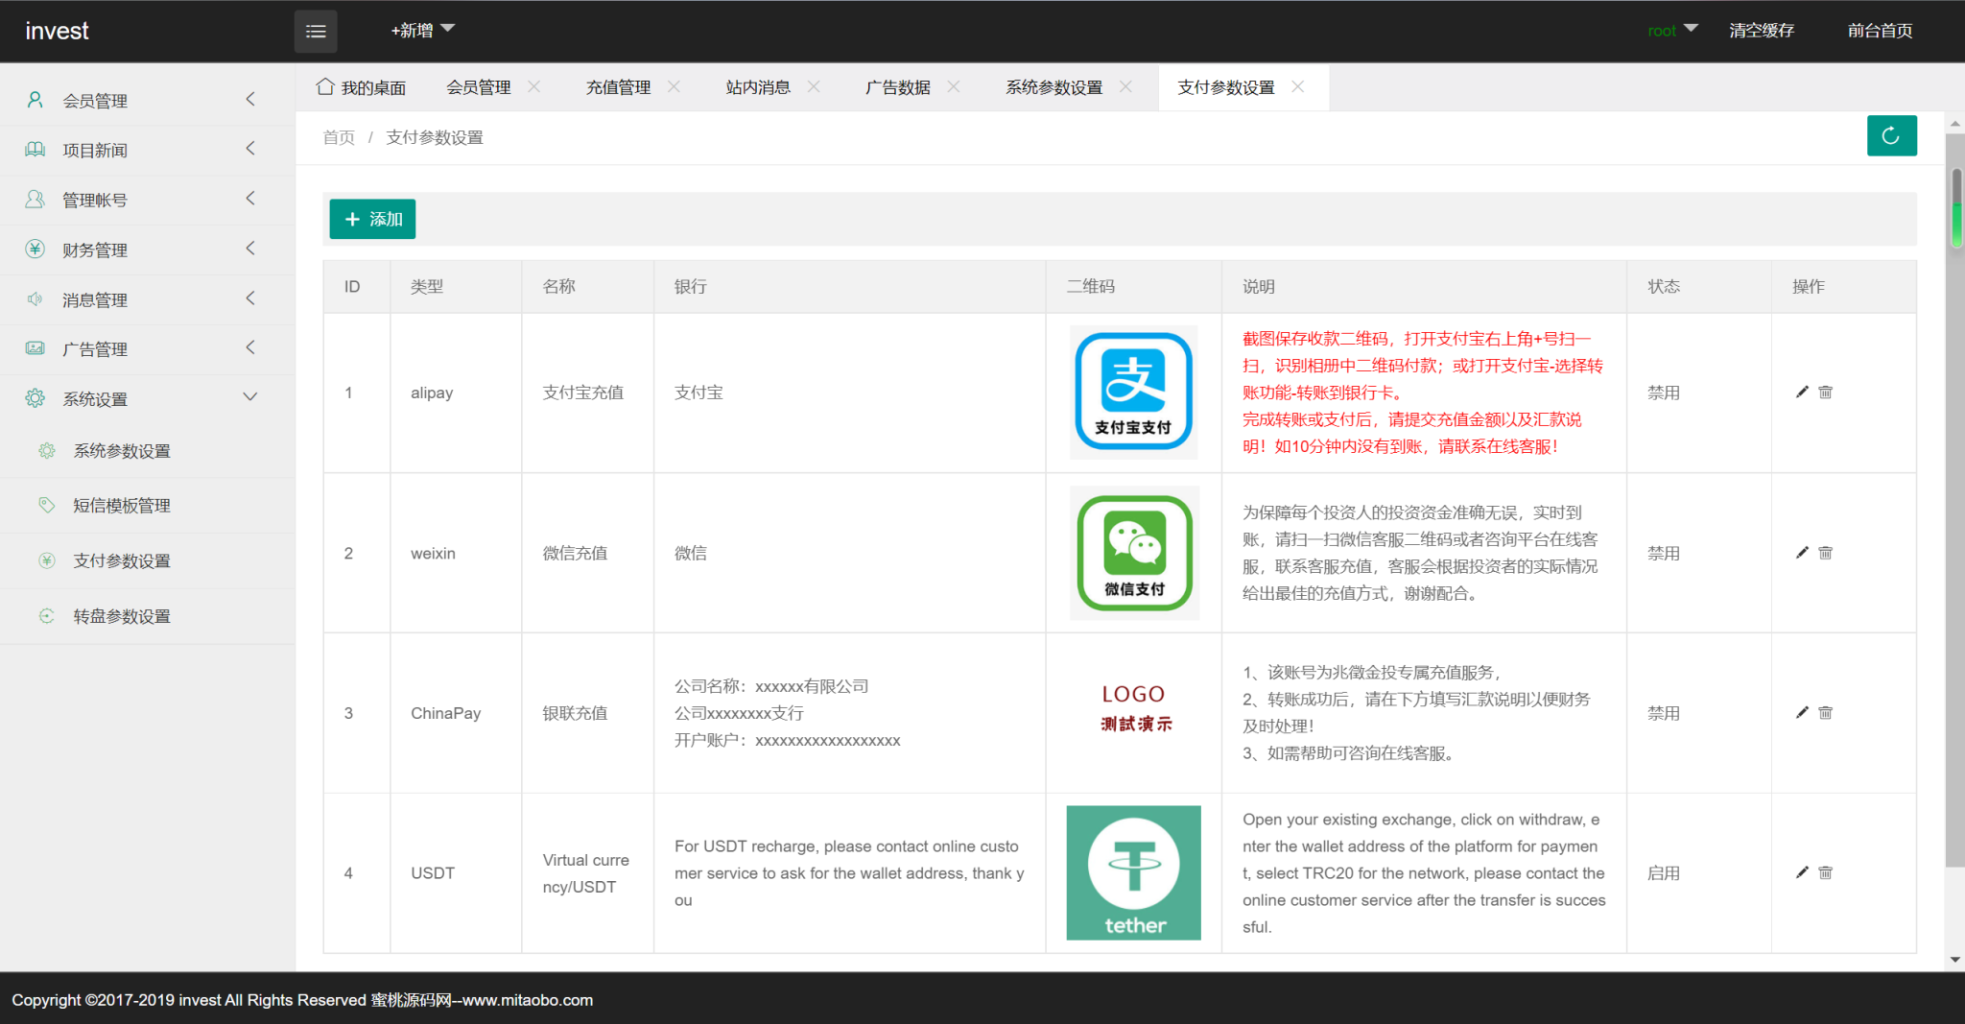Open the +新增 dropdown menu

tap(420, 30)
